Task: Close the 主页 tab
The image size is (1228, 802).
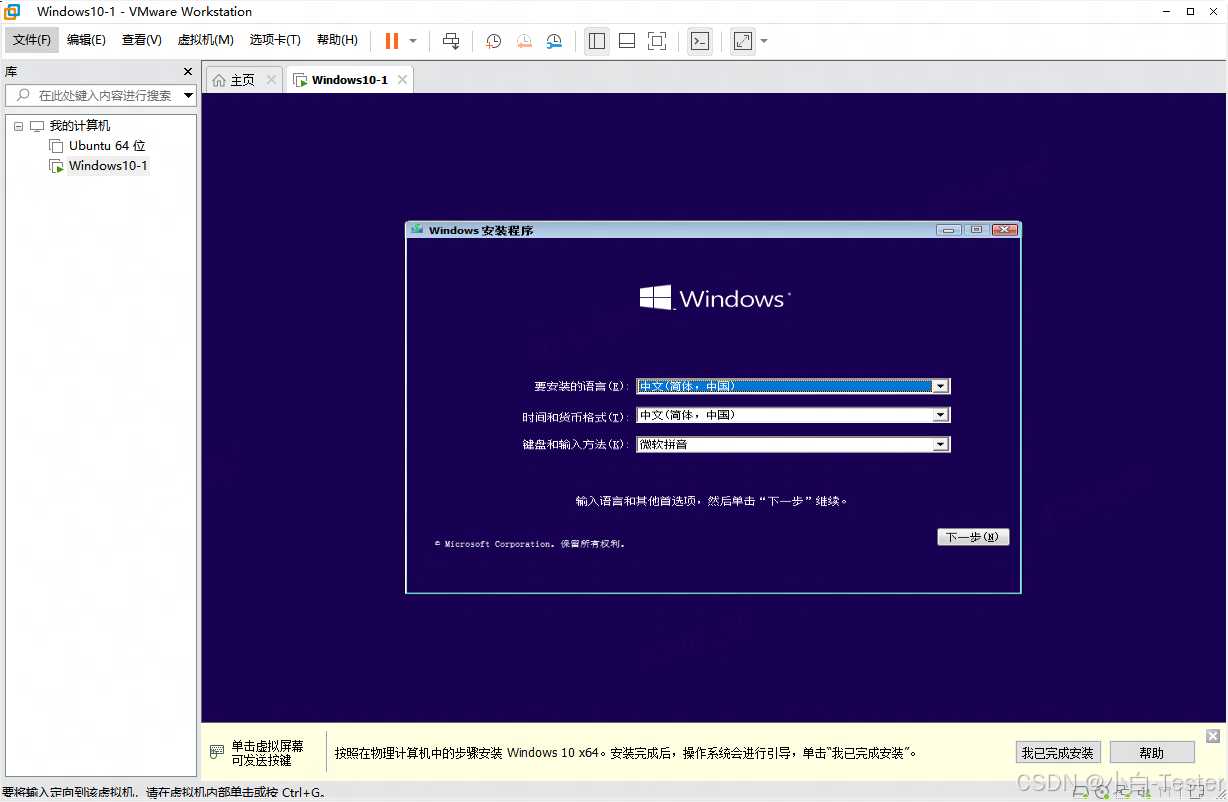Action: pyautogui.click(x=271, y=80)
